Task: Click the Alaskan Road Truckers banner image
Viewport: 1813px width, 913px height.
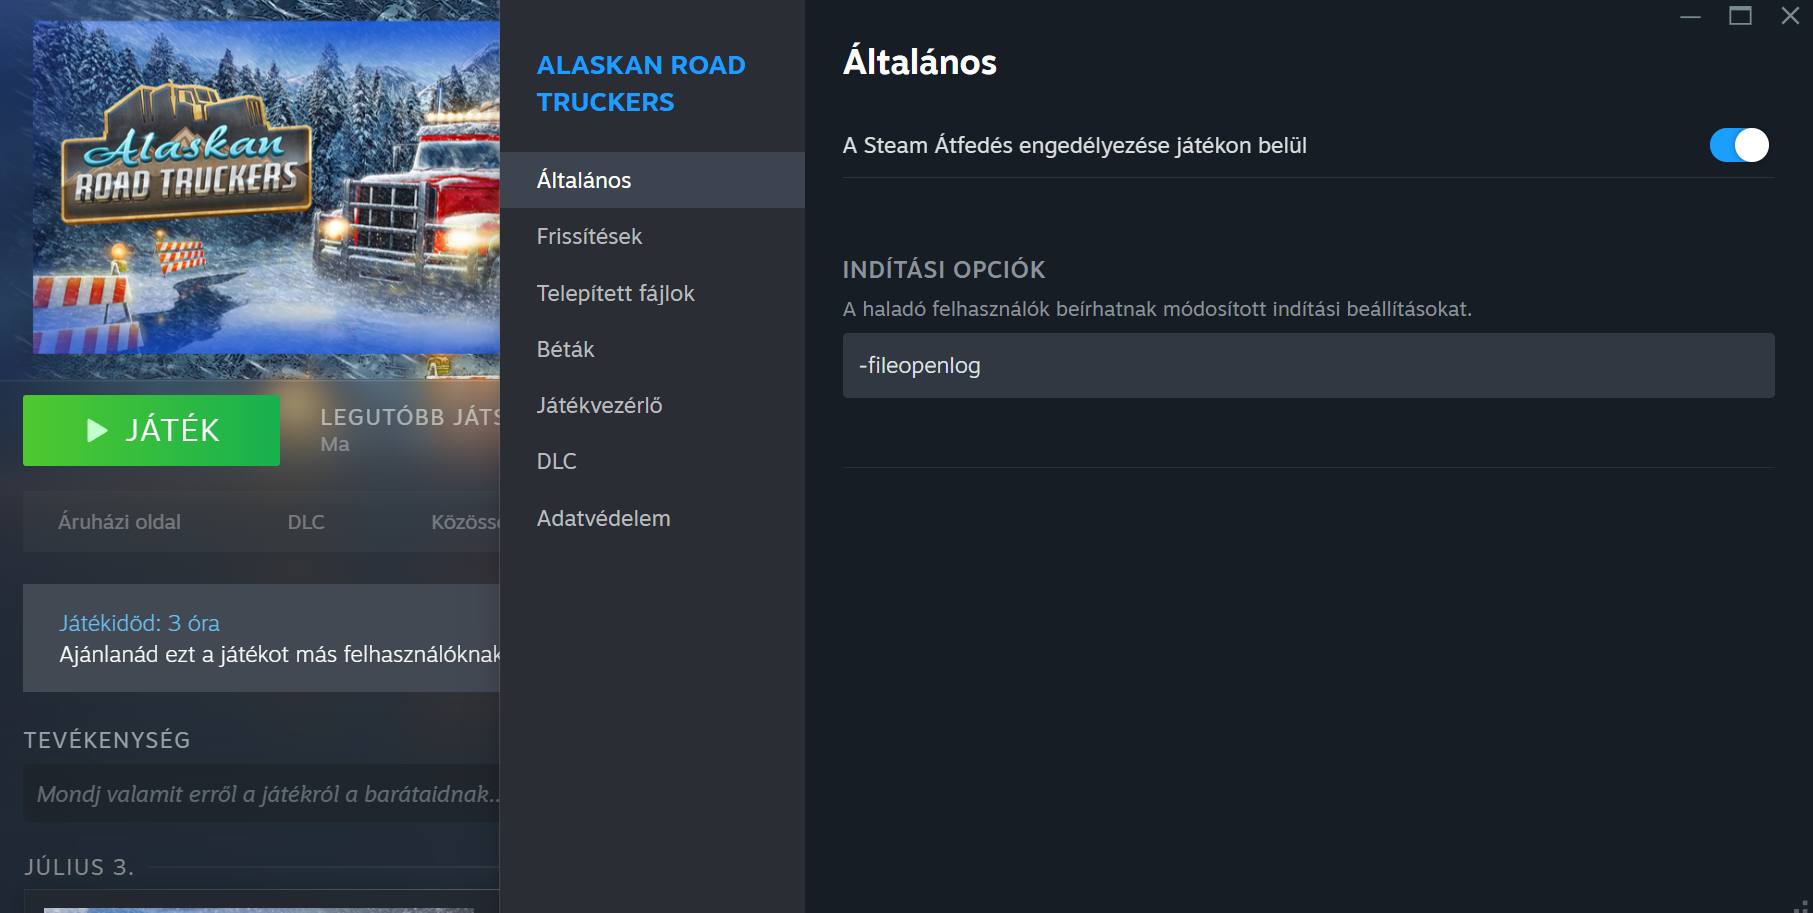Action: (x=266, y=188)
